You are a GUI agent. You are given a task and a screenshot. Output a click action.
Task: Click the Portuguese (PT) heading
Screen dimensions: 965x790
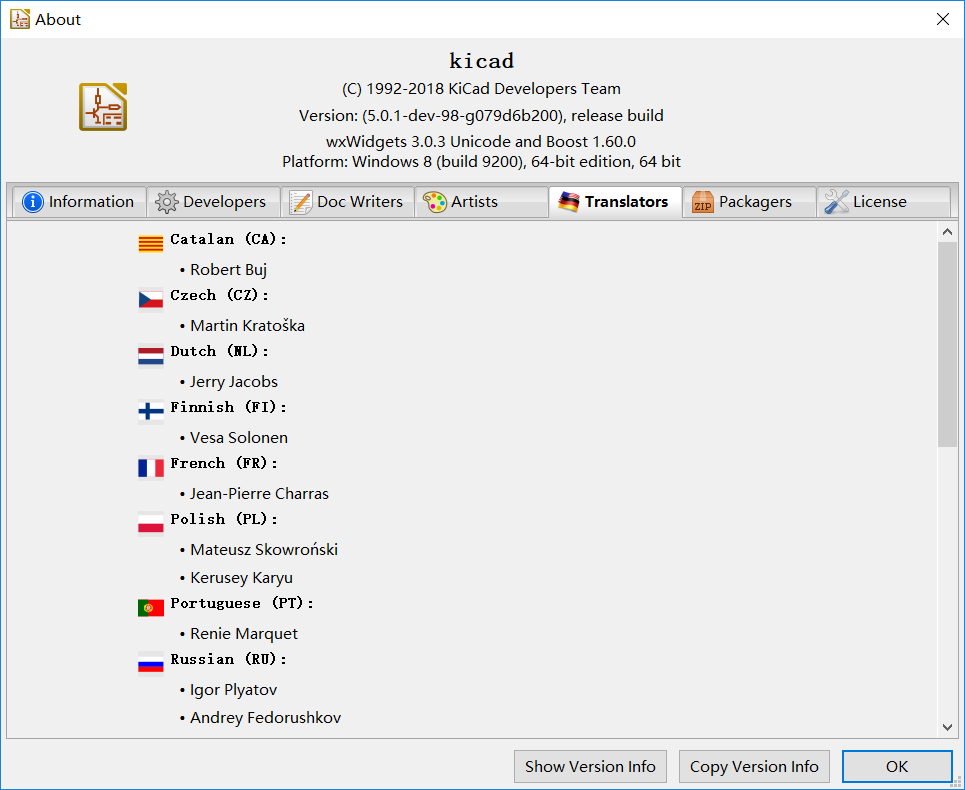pyautogui.click(x=242, y=604)
